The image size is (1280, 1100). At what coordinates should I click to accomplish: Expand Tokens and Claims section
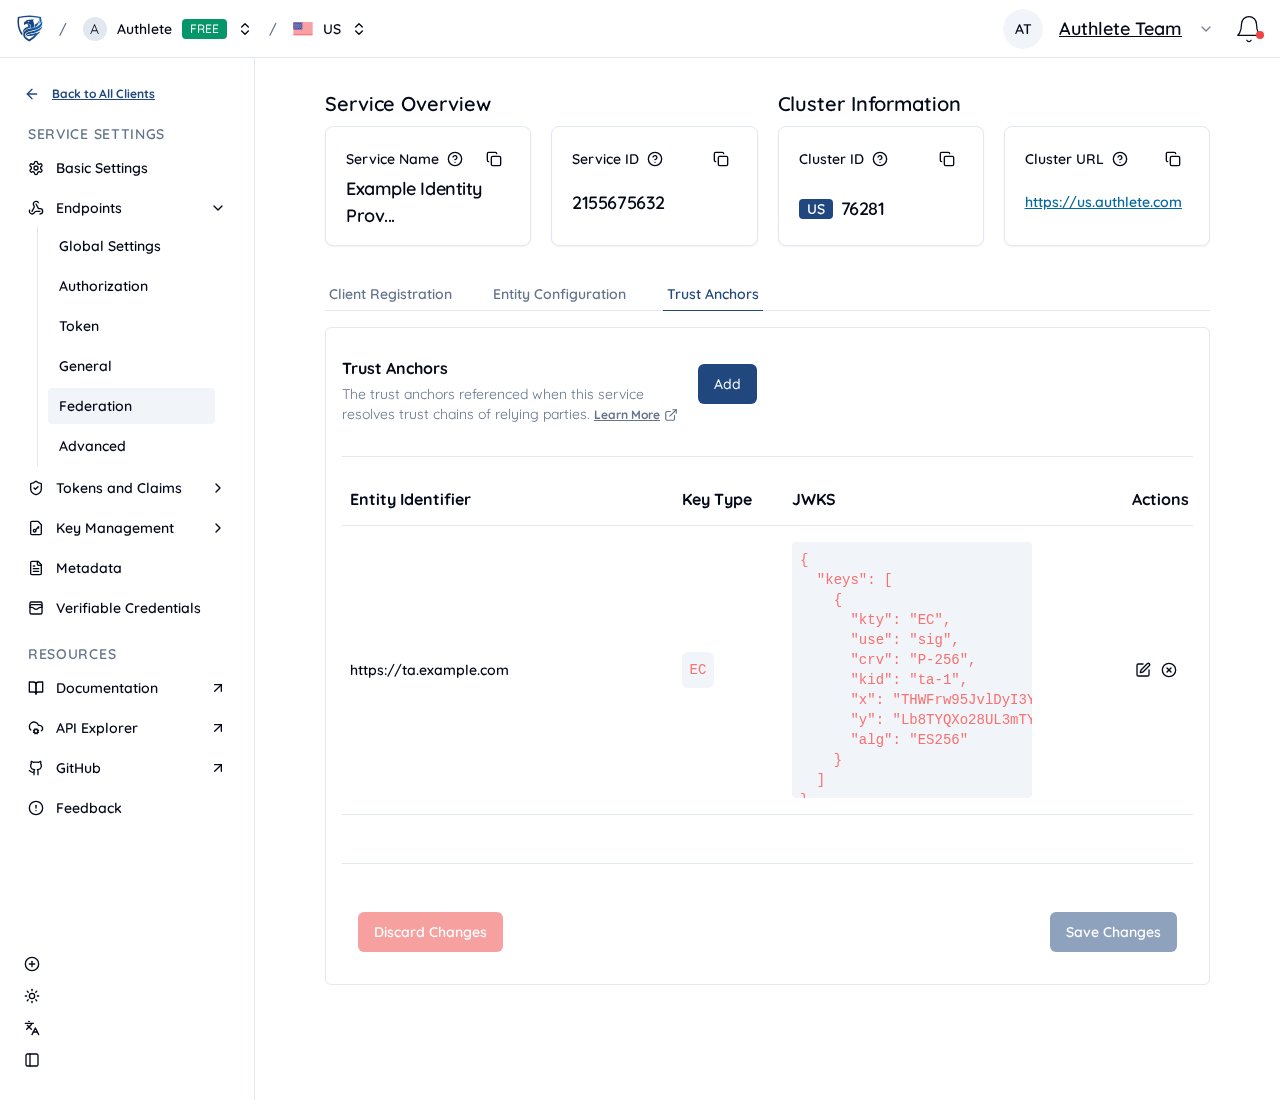click(x=218, y=488)
